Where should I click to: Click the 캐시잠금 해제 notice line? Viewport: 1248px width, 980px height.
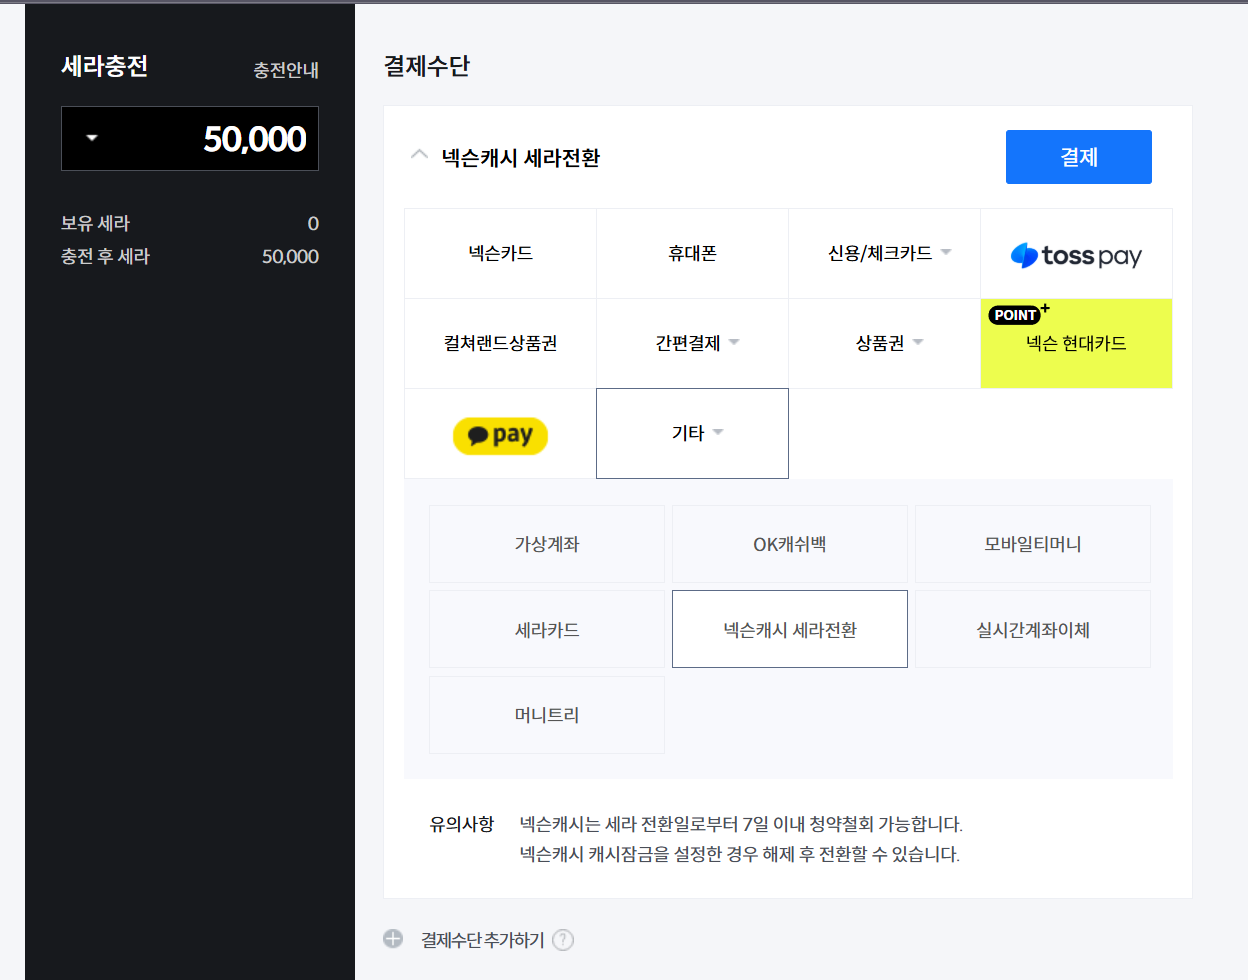tap(740, 854)
